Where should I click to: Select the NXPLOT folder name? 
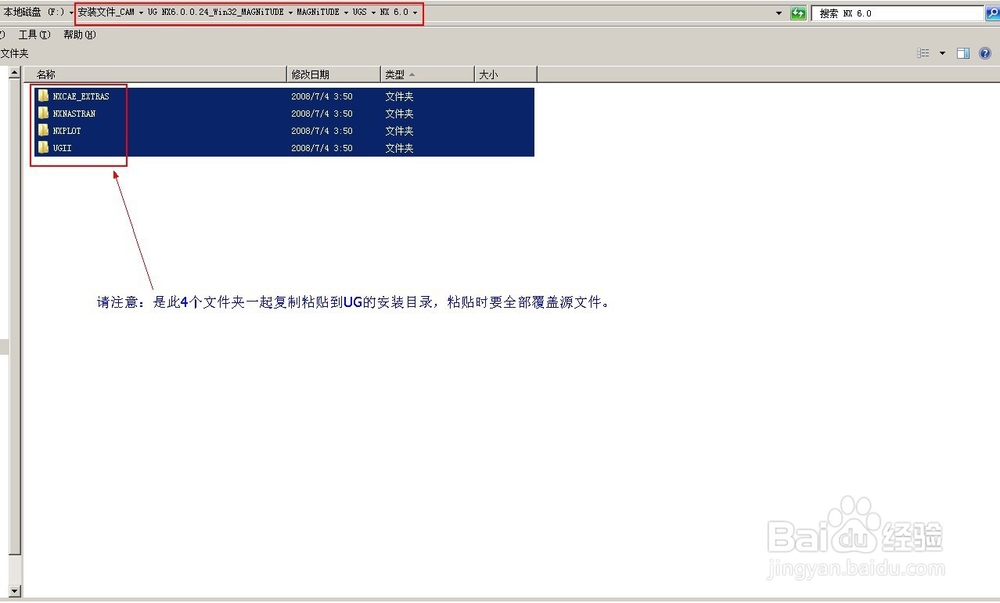tap(67, 131)
